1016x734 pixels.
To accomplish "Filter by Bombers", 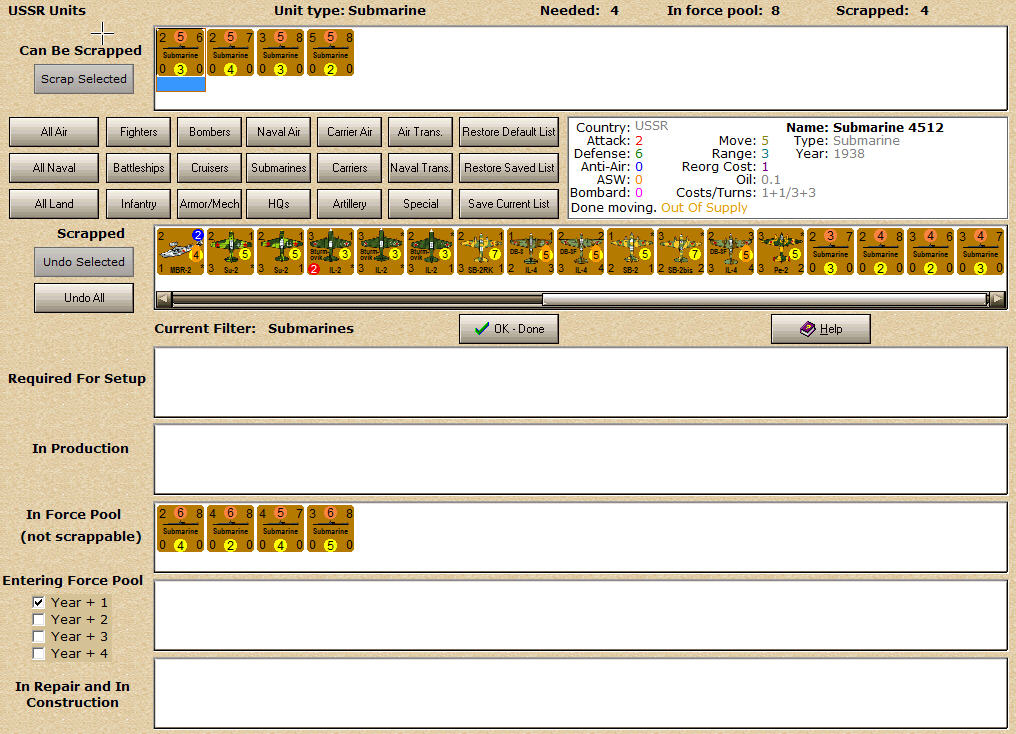I will [x=209, y=132].
